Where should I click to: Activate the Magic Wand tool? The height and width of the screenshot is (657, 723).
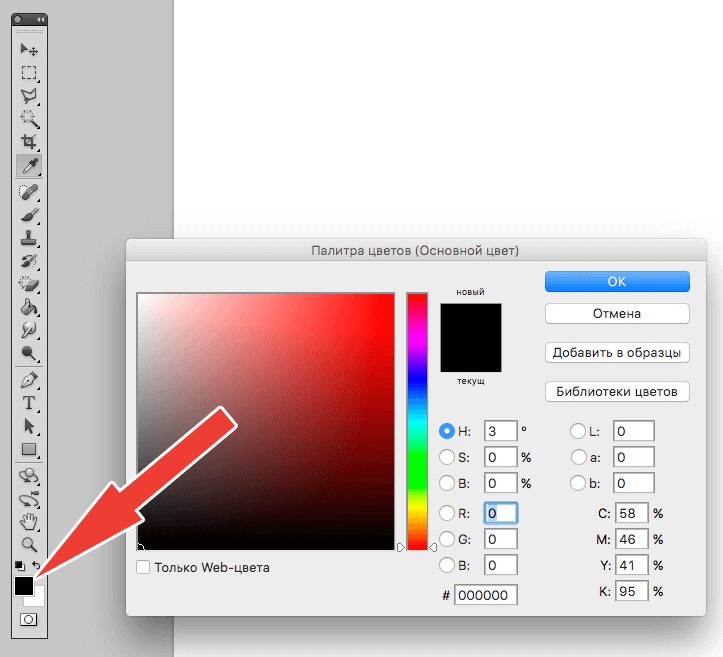click(30, 119)
